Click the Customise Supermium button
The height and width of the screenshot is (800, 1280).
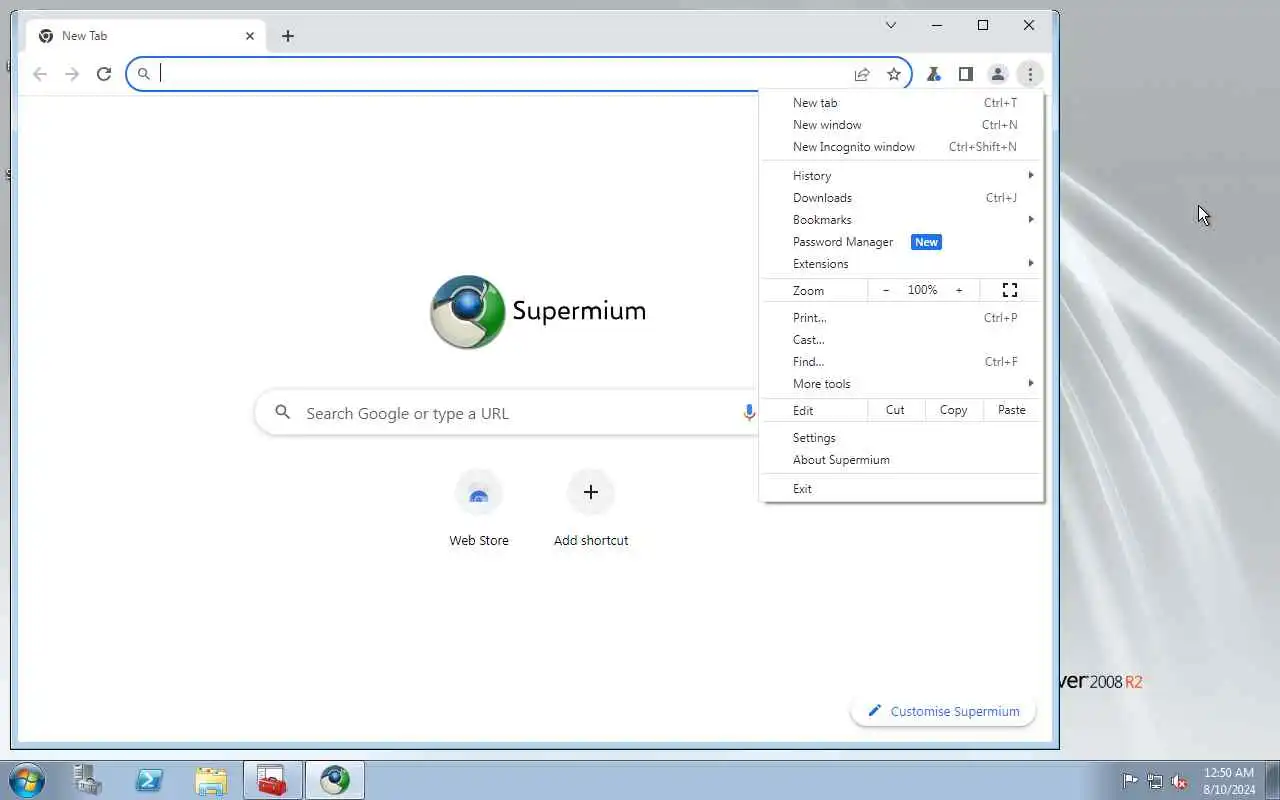coord(943,711)
